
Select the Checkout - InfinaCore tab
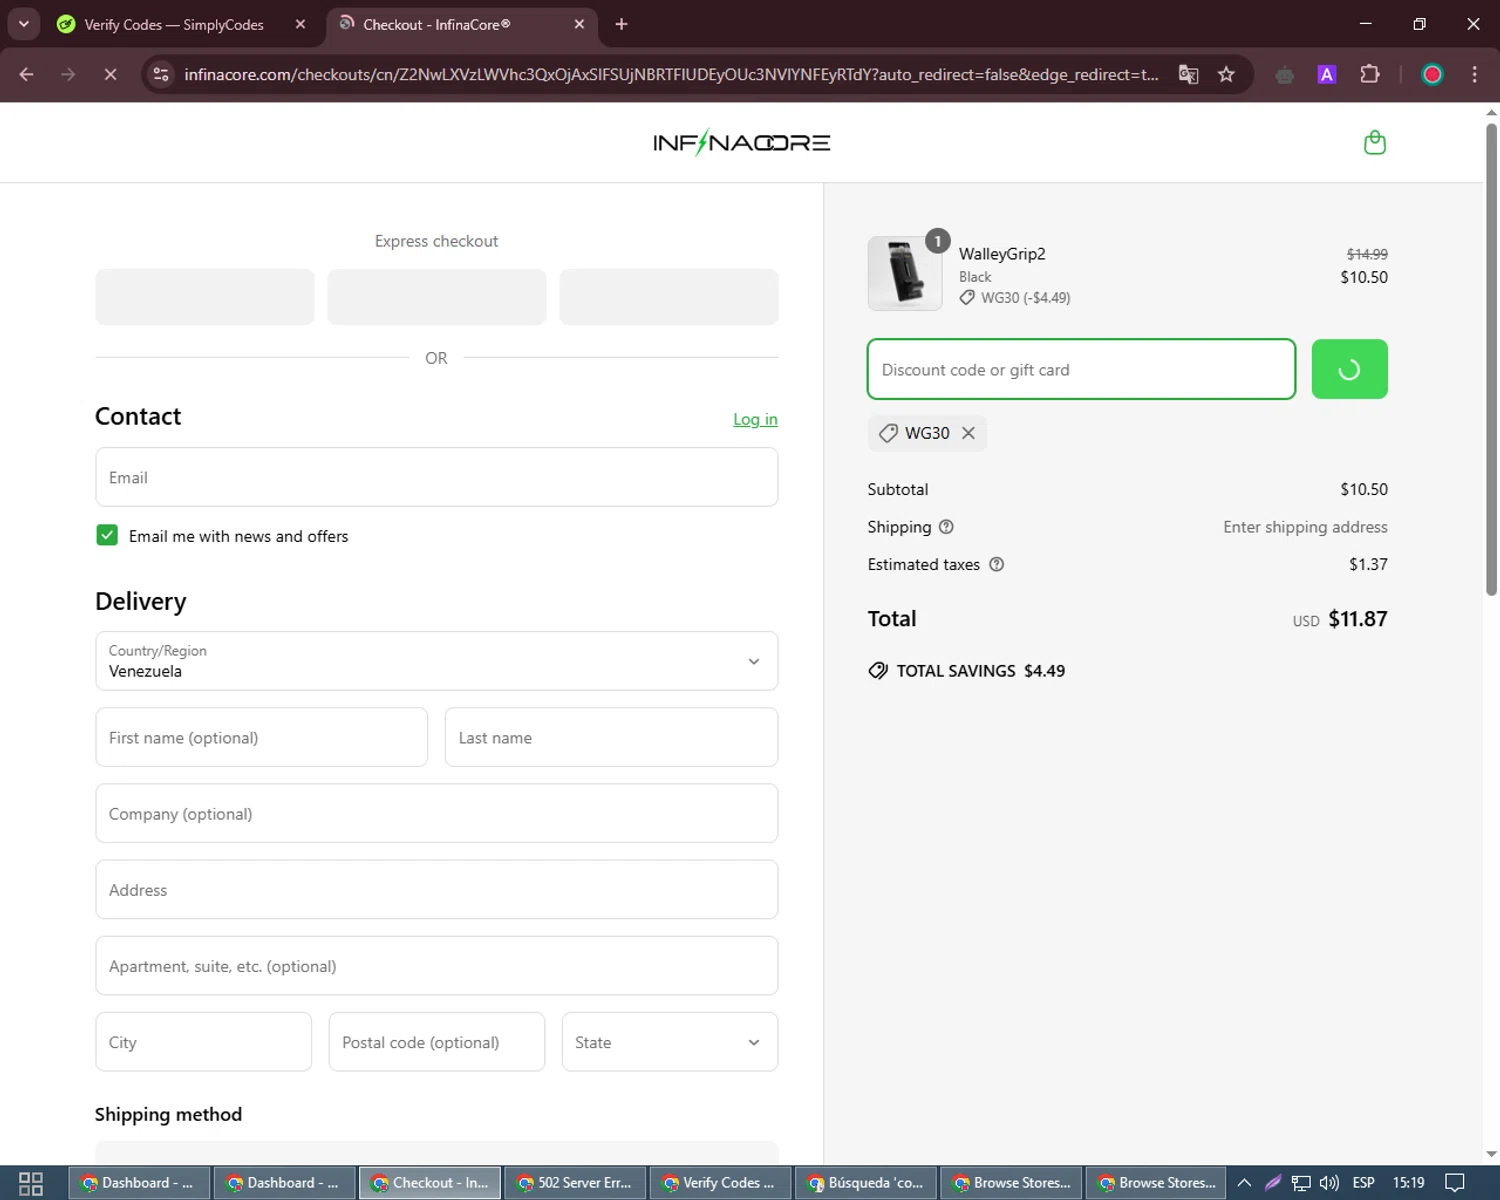tap(436, 24)
